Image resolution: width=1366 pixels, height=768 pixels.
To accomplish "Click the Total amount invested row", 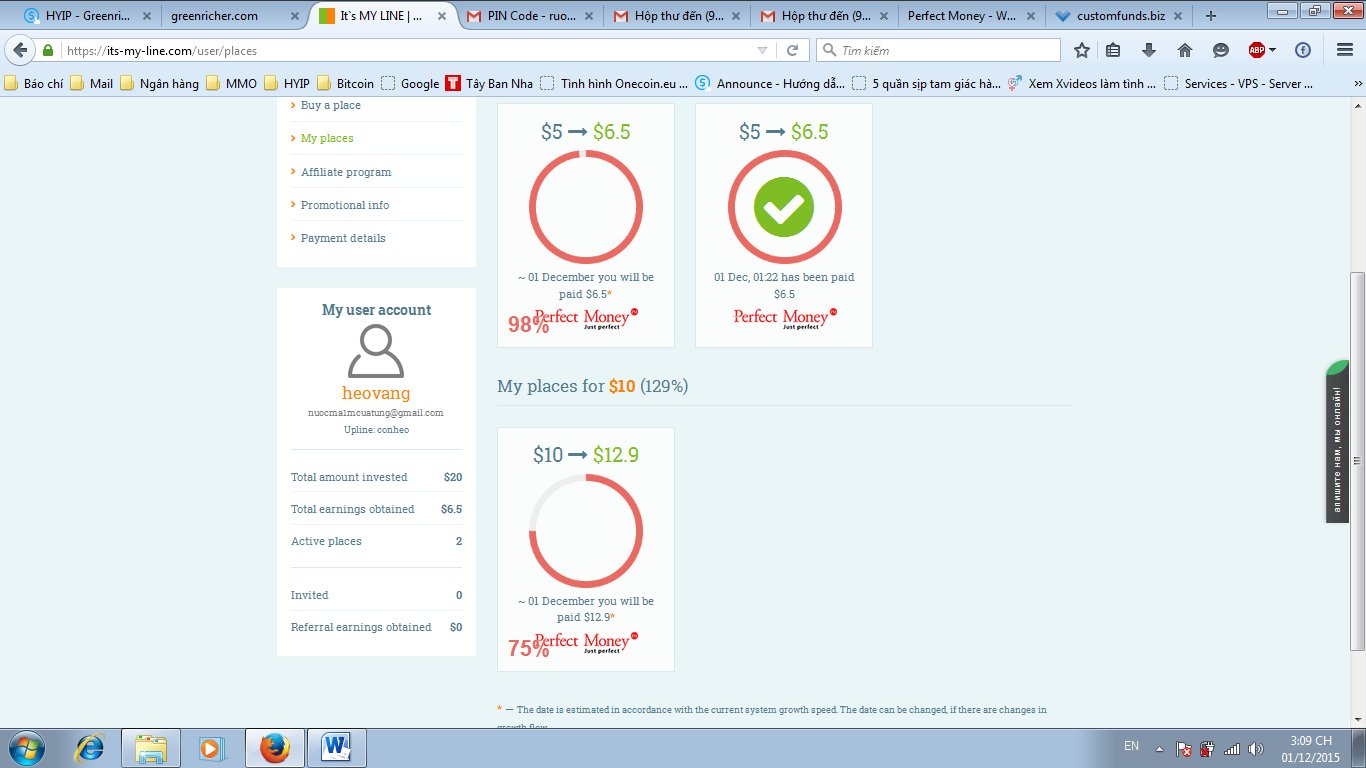I will [376, 477].
